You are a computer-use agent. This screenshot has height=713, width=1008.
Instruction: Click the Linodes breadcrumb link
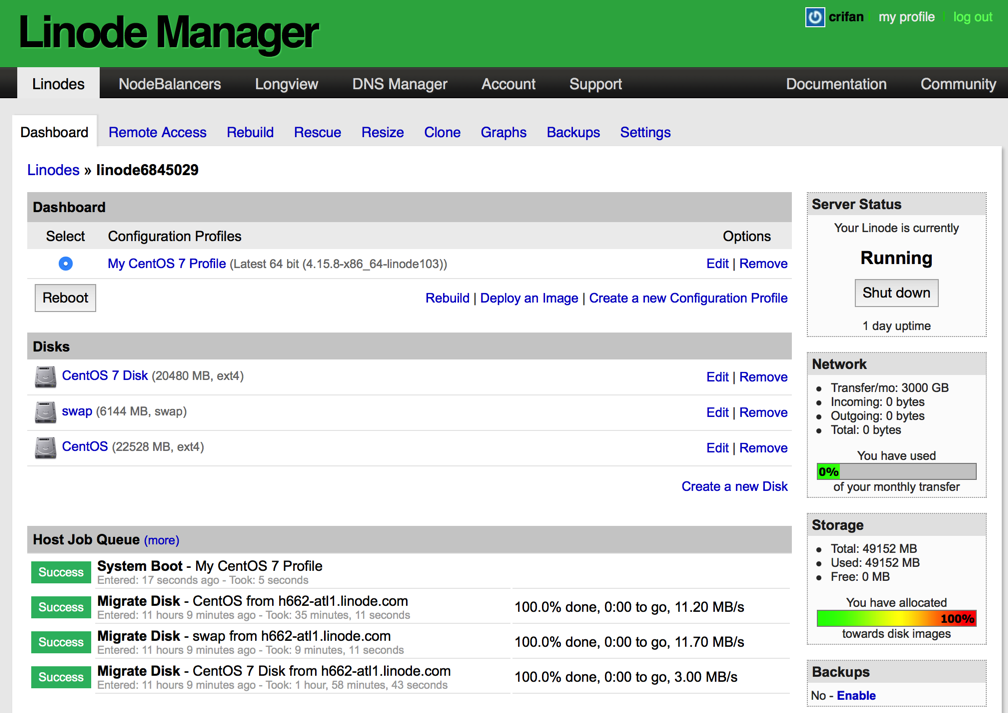[x=53, y=170]
